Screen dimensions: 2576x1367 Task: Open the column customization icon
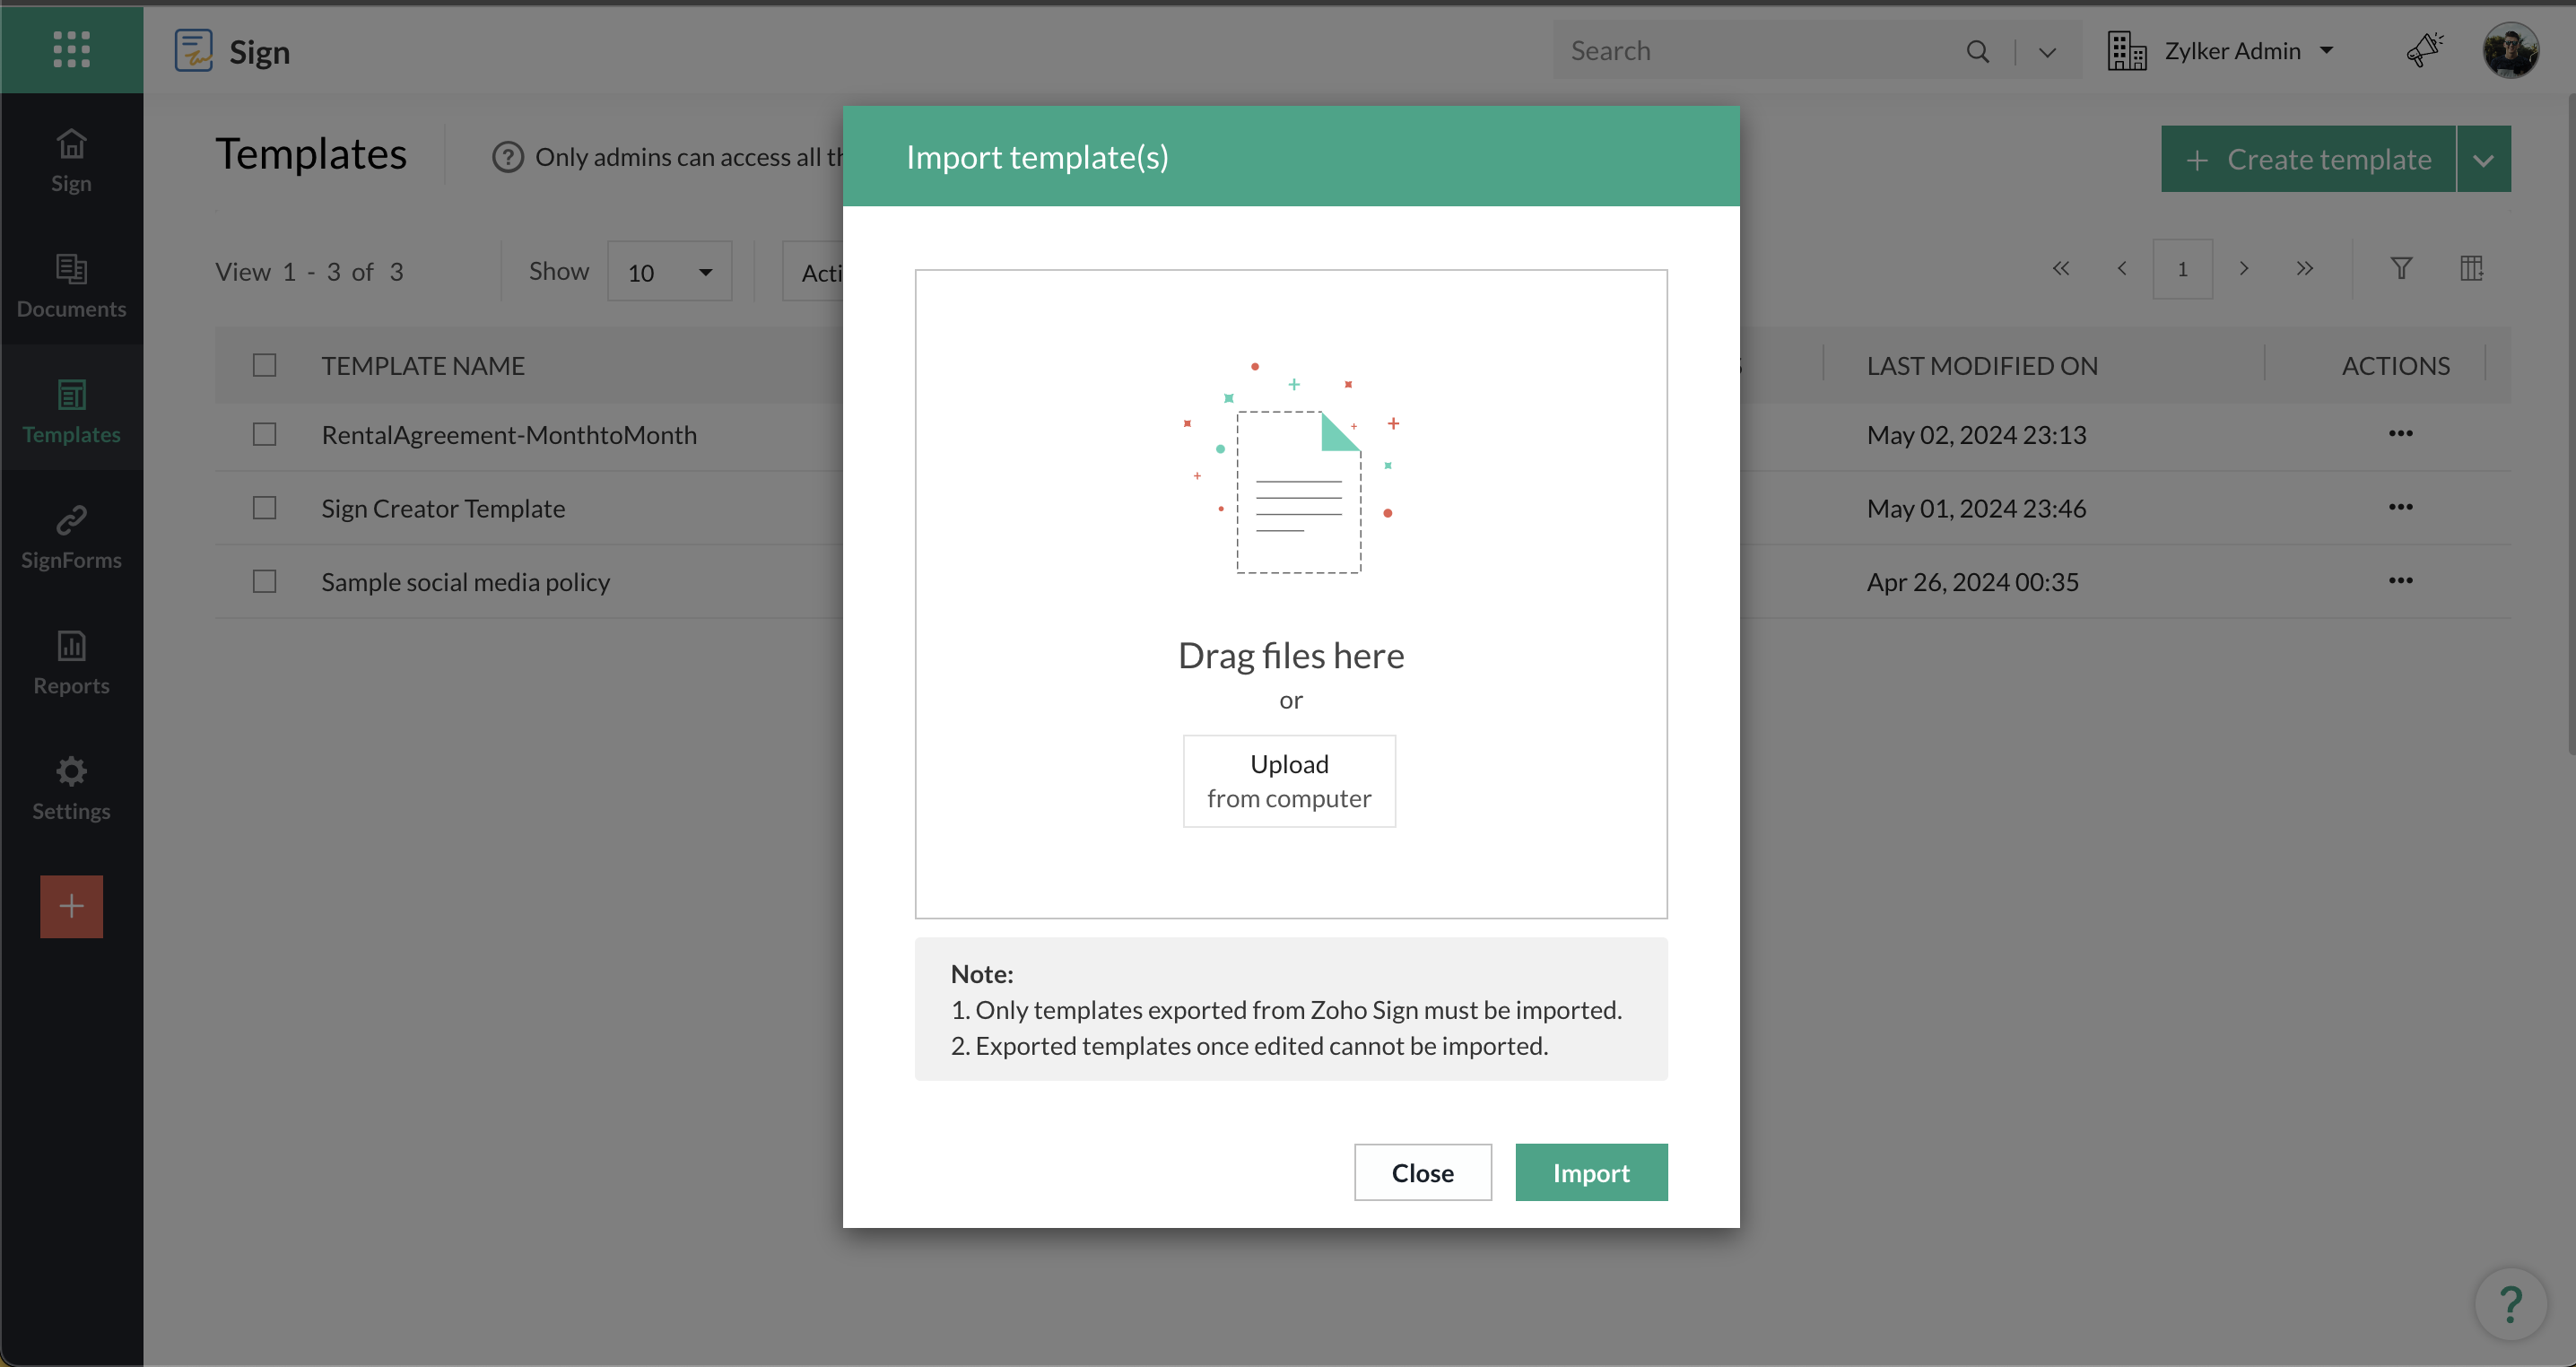pyautogui.click(x=2471, y=268)
